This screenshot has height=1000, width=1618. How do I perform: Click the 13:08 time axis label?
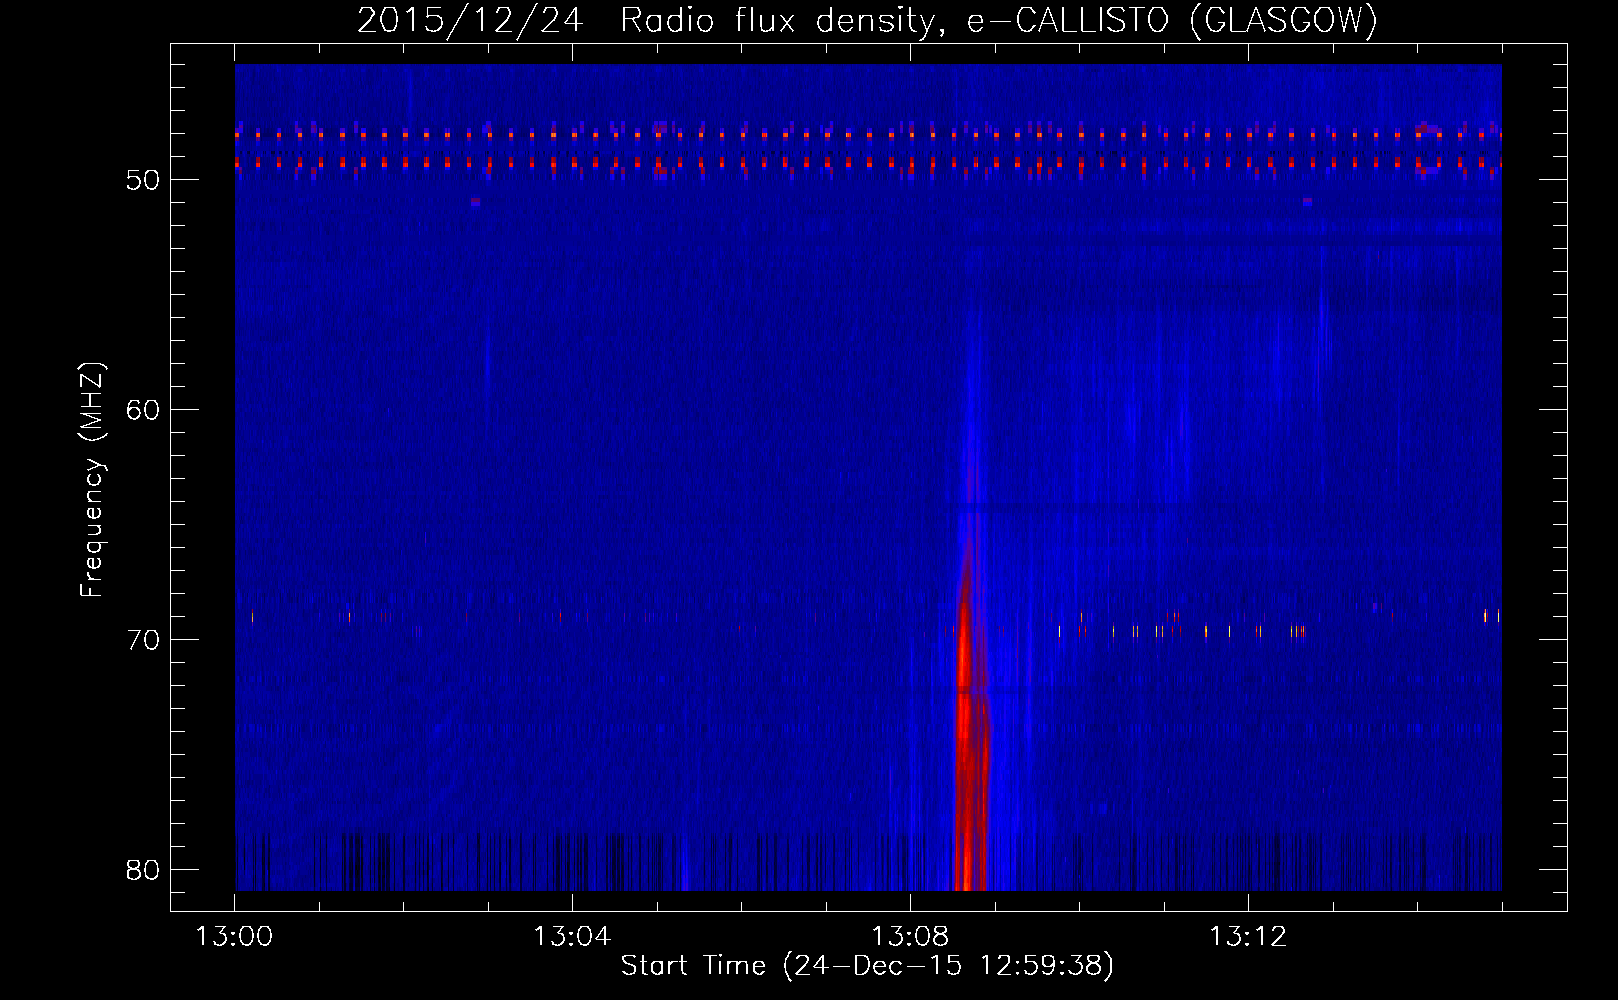pos(910,937)
